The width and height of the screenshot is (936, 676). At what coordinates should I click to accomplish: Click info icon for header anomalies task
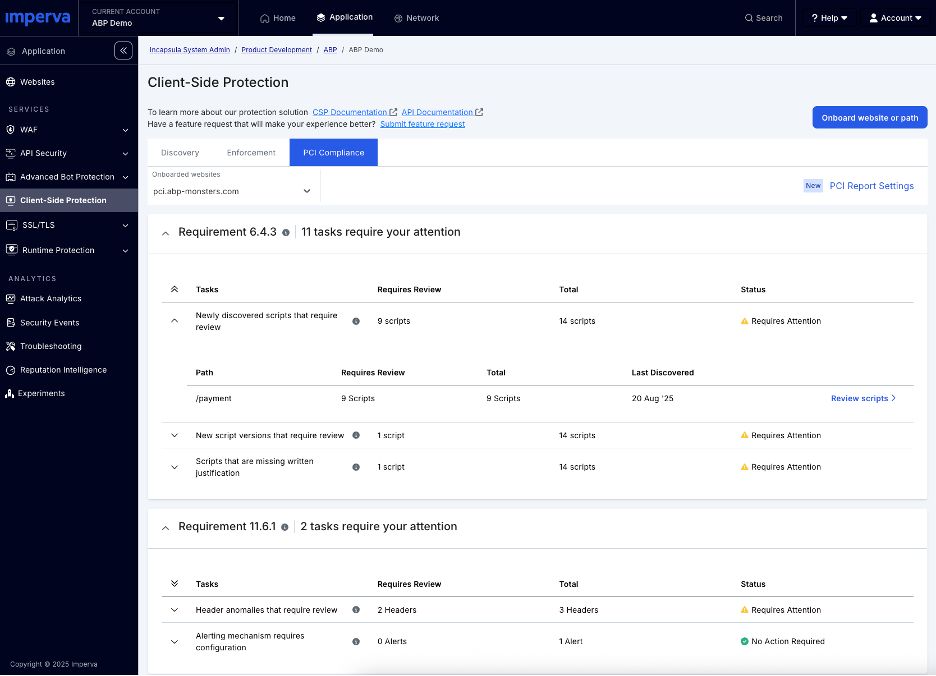point(356,610)
